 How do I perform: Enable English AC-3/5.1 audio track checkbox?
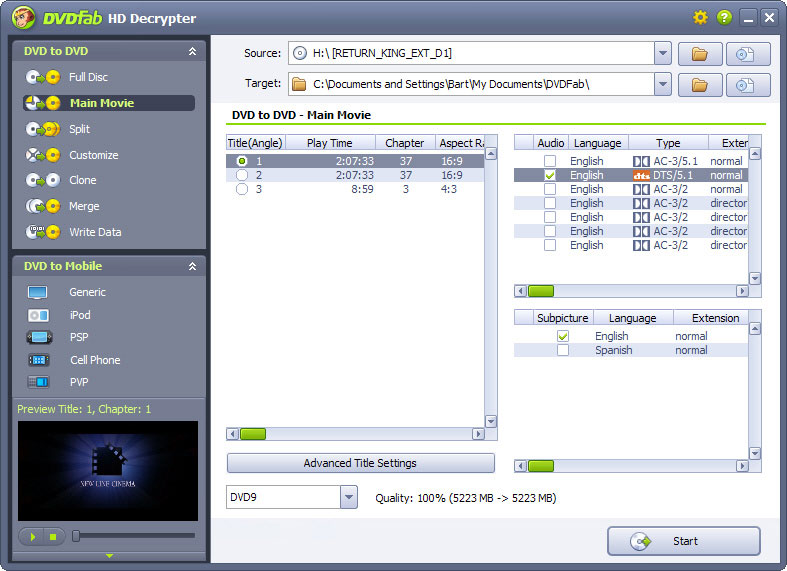(550, 161)
